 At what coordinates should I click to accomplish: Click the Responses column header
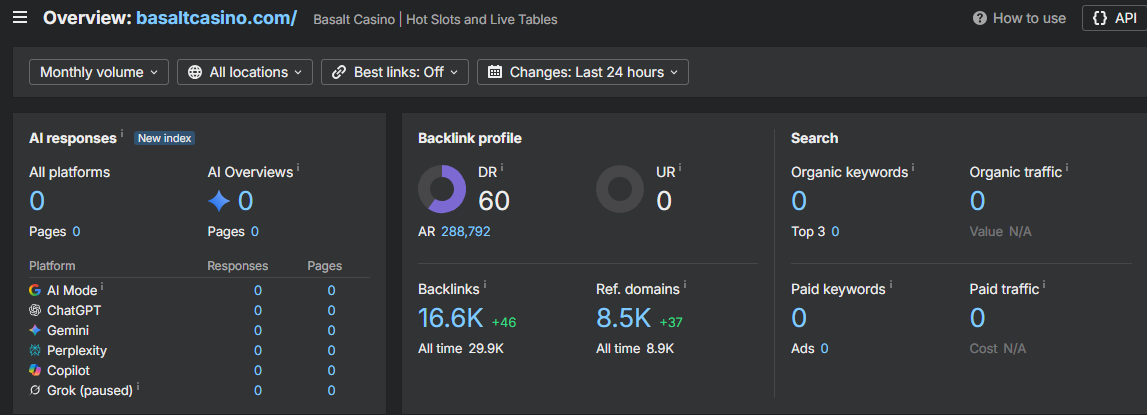(x=238, y=266)
